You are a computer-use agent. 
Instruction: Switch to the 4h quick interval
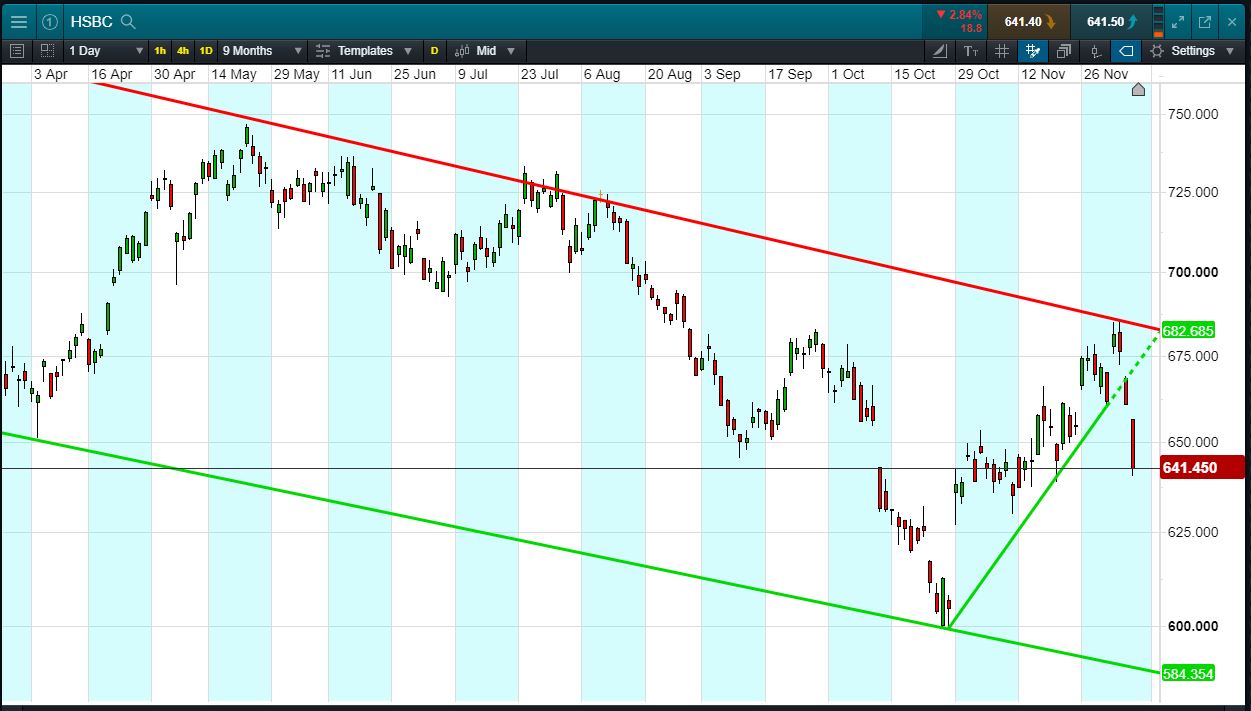pos(183,50)
